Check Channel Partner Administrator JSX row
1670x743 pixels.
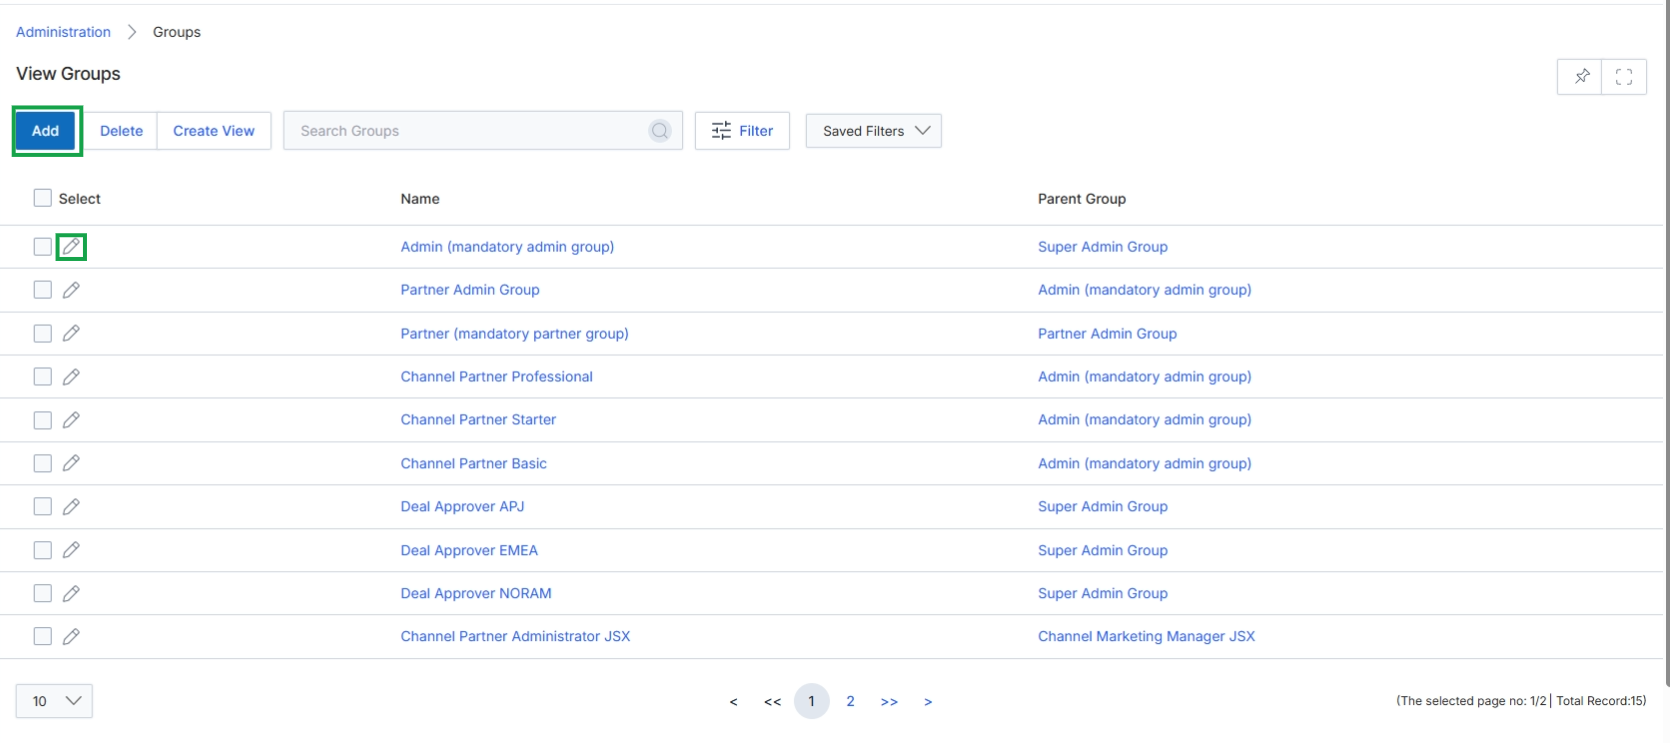pos(42,636)
